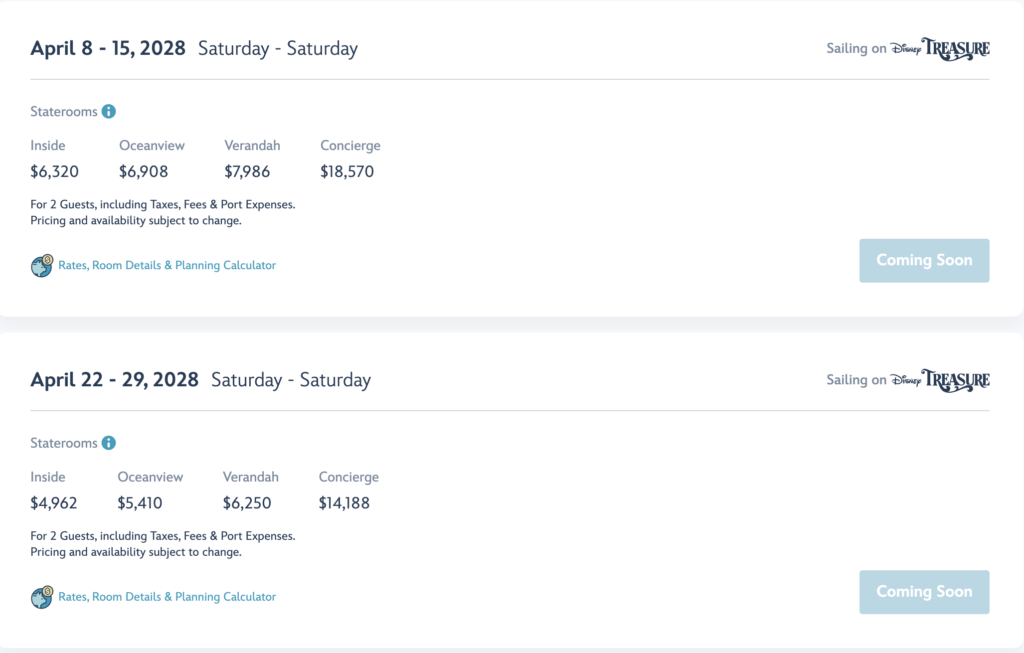
Task: Click the April 22 - 29, 2028 heading
Action: [114, 379]
